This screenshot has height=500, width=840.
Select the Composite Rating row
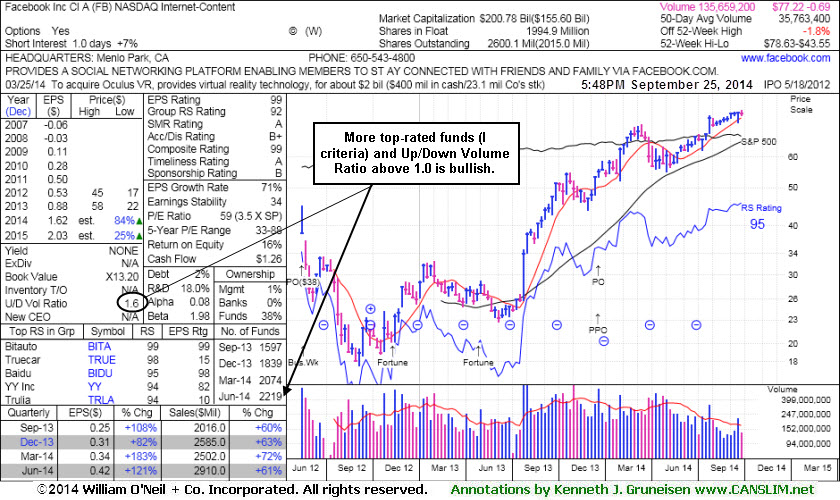tap(215, 149)
